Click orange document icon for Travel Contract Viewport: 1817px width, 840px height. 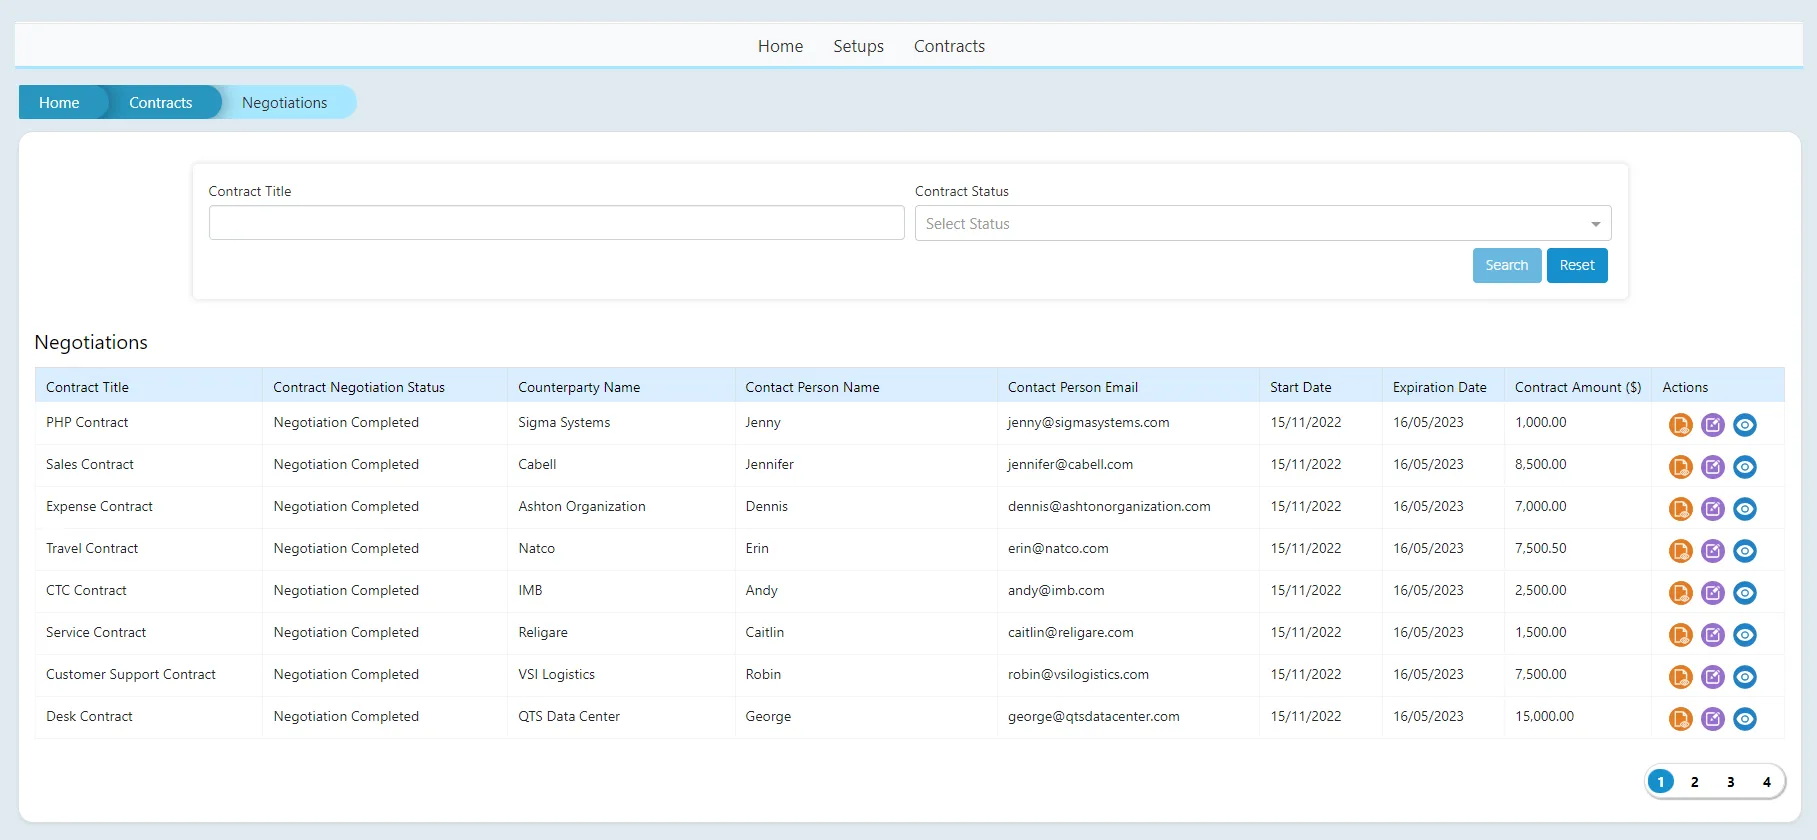[x=1680, y=551]
